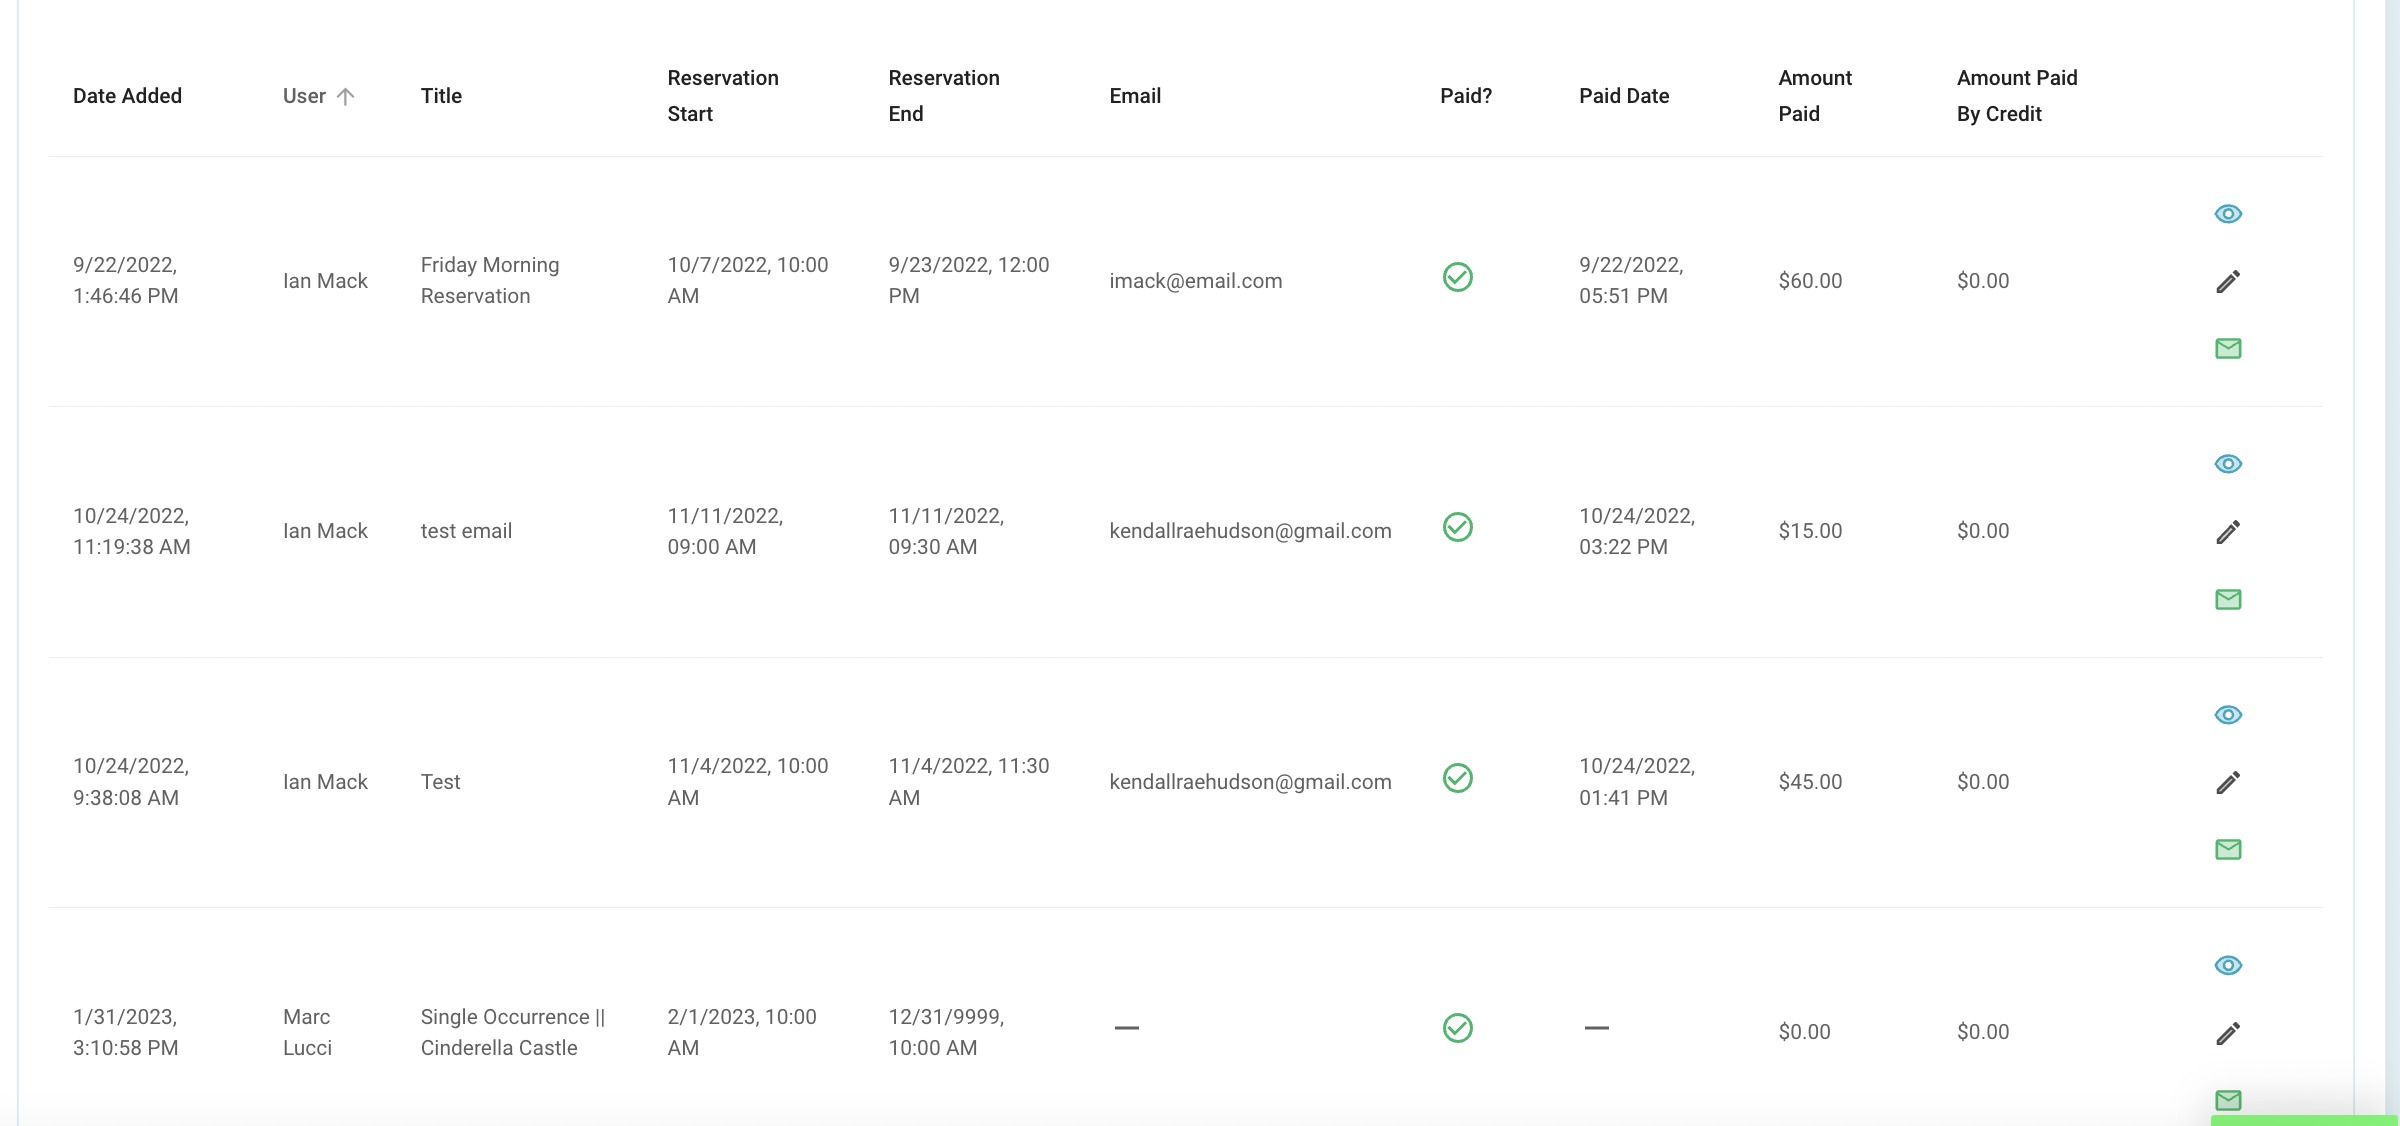Click the imack@email.com email address
2400x1126 pixels.
coord(1196,281)
